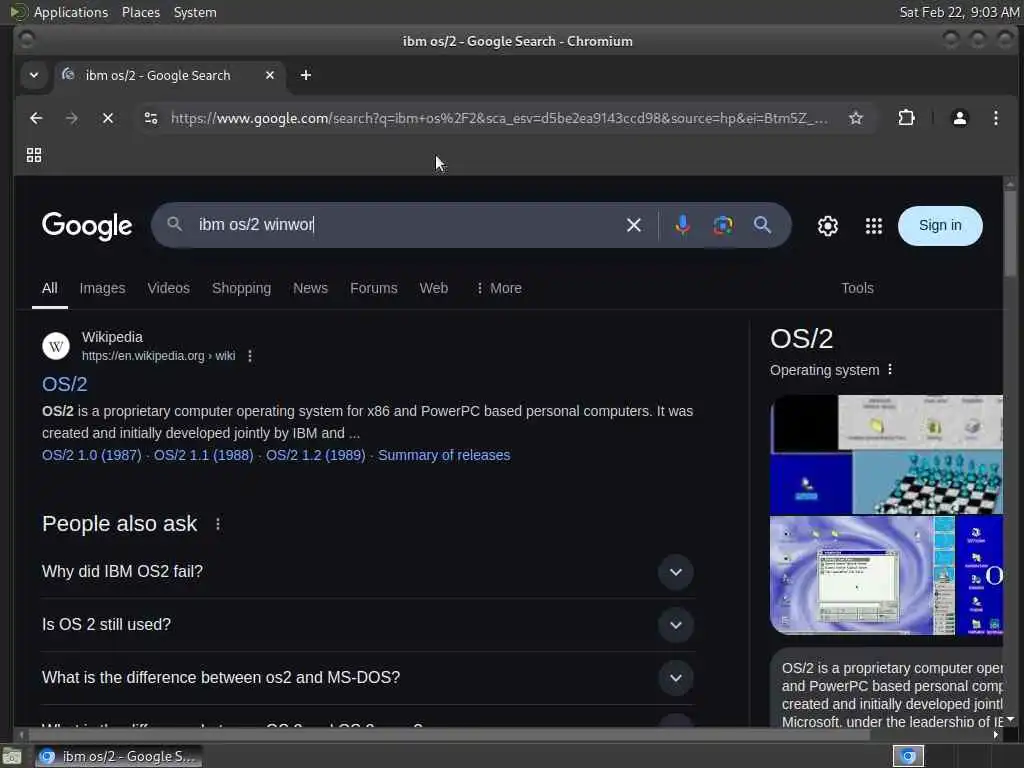Click the Google logo

point(87,227)
